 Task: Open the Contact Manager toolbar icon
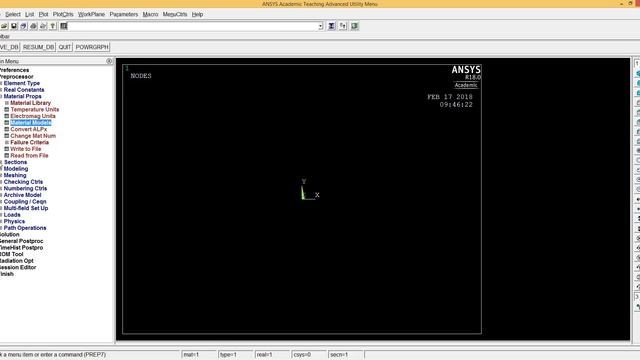click(354, 26)
